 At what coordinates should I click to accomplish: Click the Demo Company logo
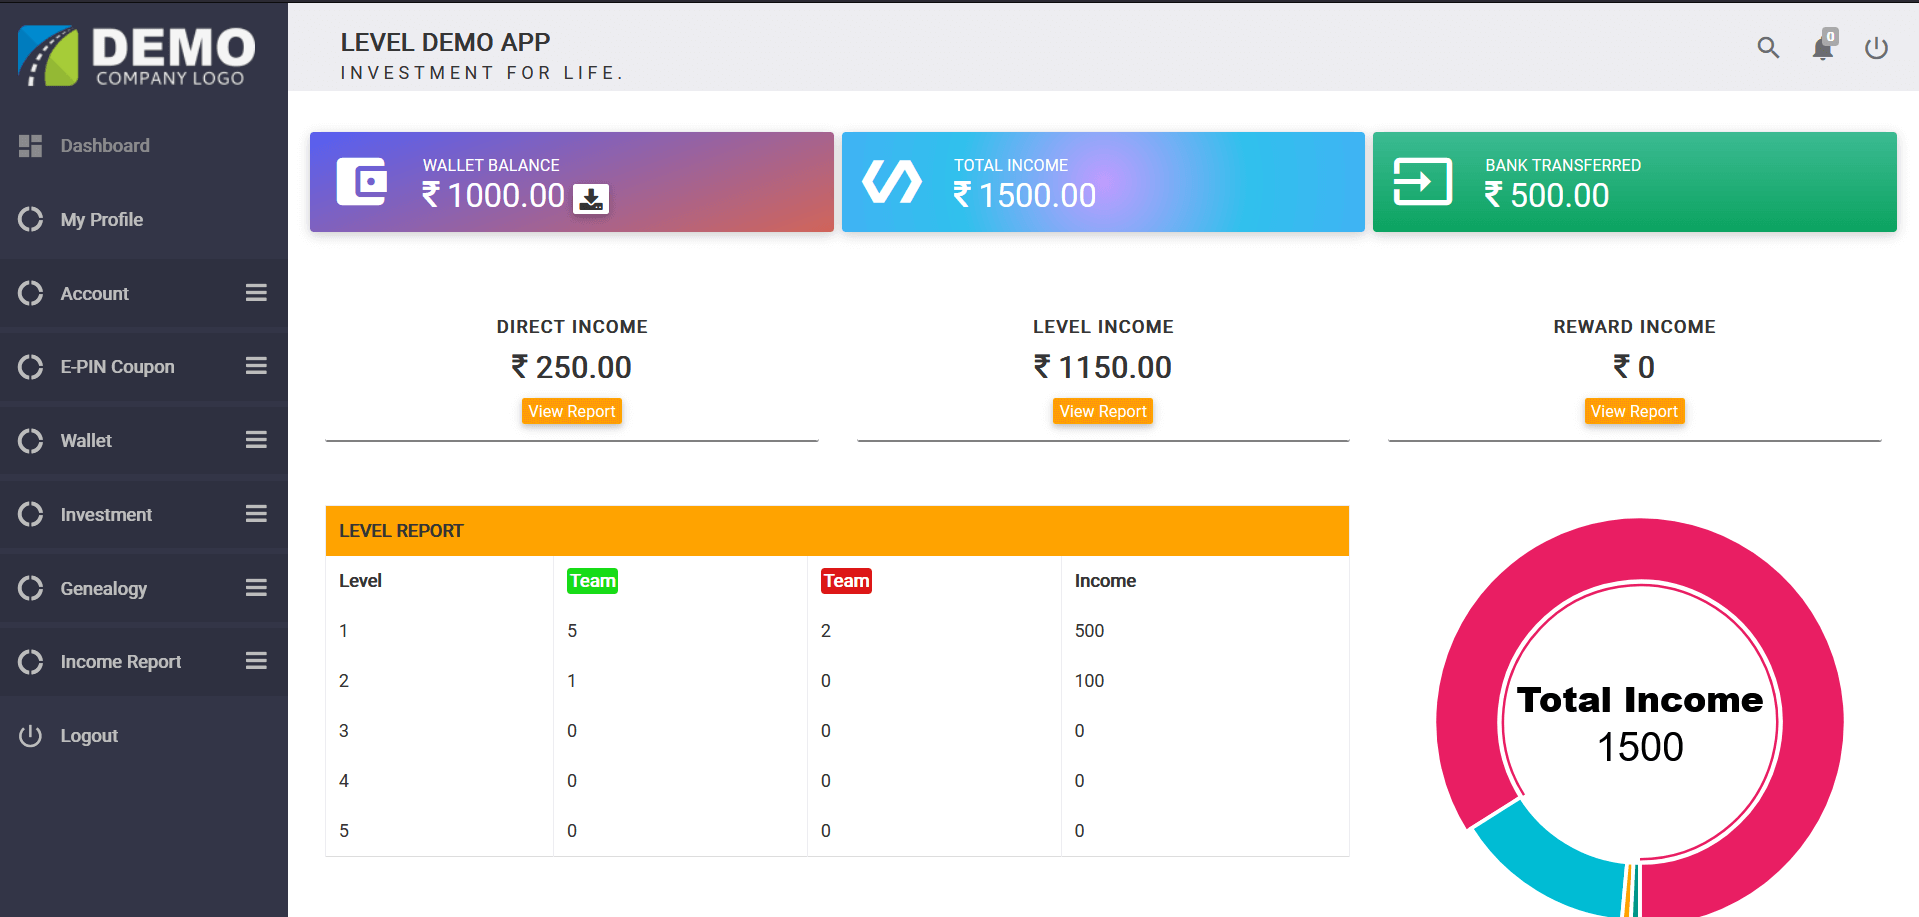coord(137,56)
